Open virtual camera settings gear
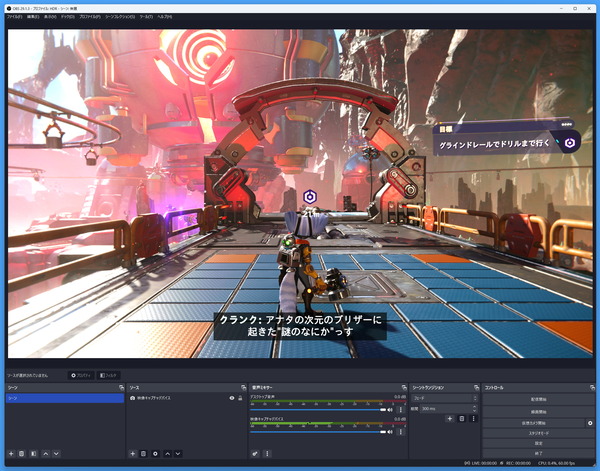600x471 pixels. click(x=590, y=423)
